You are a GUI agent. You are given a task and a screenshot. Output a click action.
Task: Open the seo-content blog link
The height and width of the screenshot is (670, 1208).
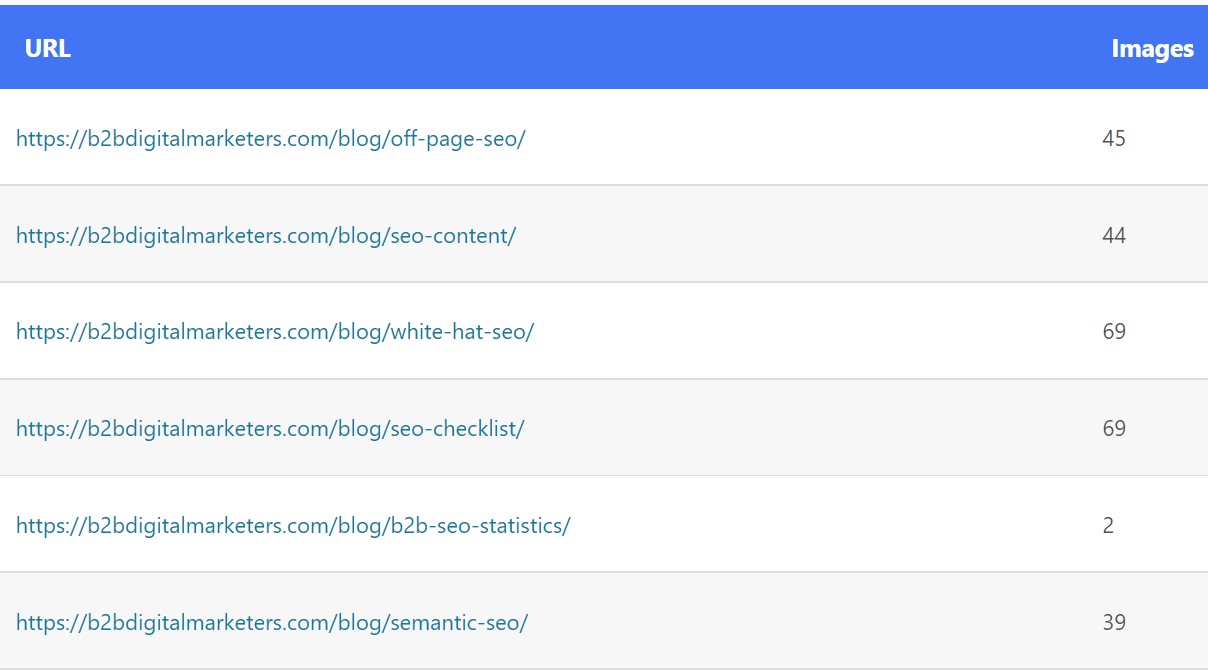(266, 236)
